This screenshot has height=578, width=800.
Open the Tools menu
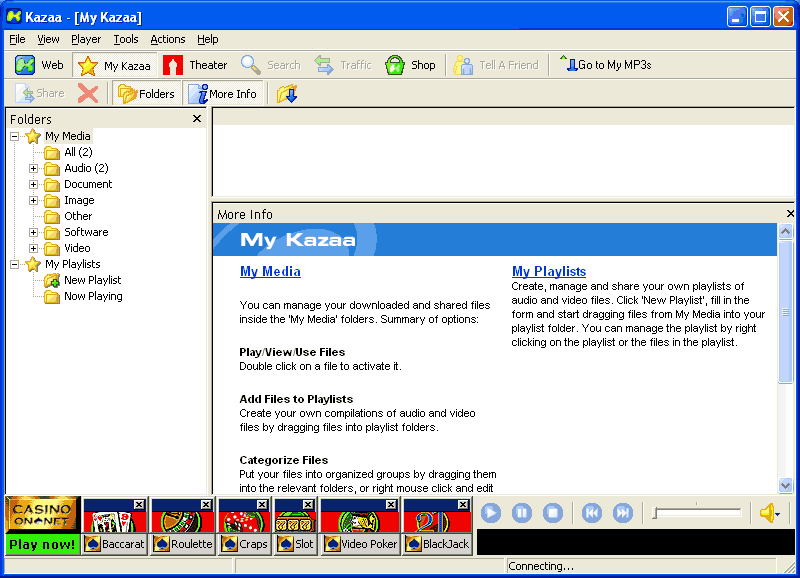pyautogui.click(x=126, y=39)
